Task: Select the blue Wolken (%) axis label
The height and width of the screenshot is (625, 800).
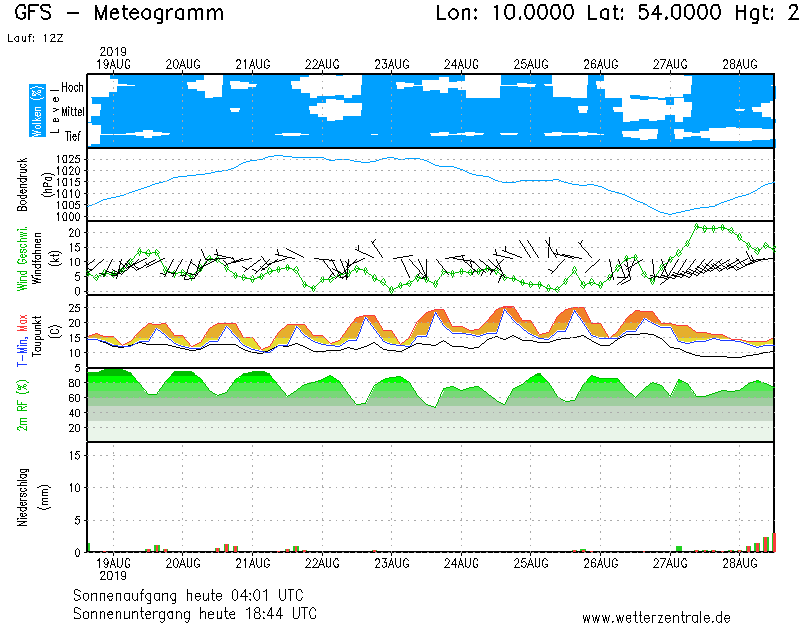Action: 37,111
